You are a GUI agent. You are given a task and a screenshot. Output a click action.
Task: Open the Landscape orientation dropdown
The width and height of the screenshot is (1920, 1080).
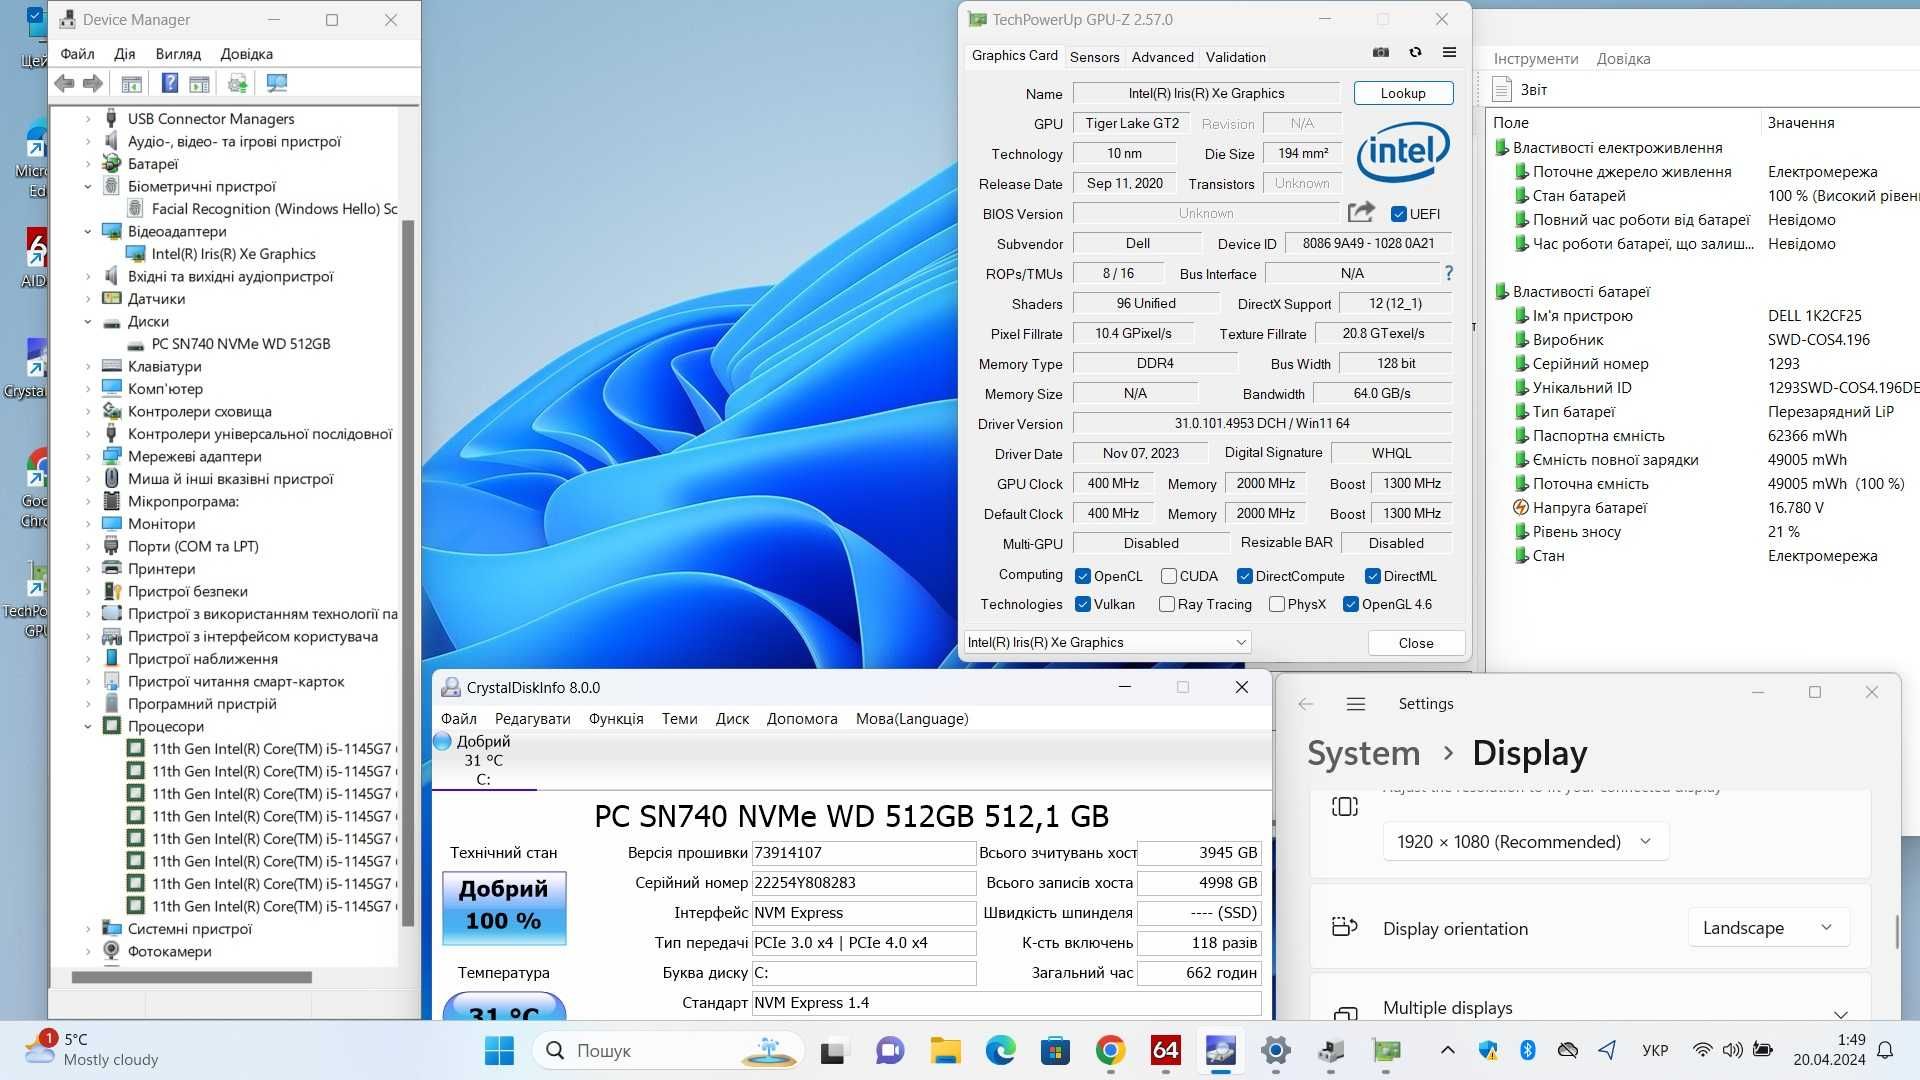[x=1768, y=928]
